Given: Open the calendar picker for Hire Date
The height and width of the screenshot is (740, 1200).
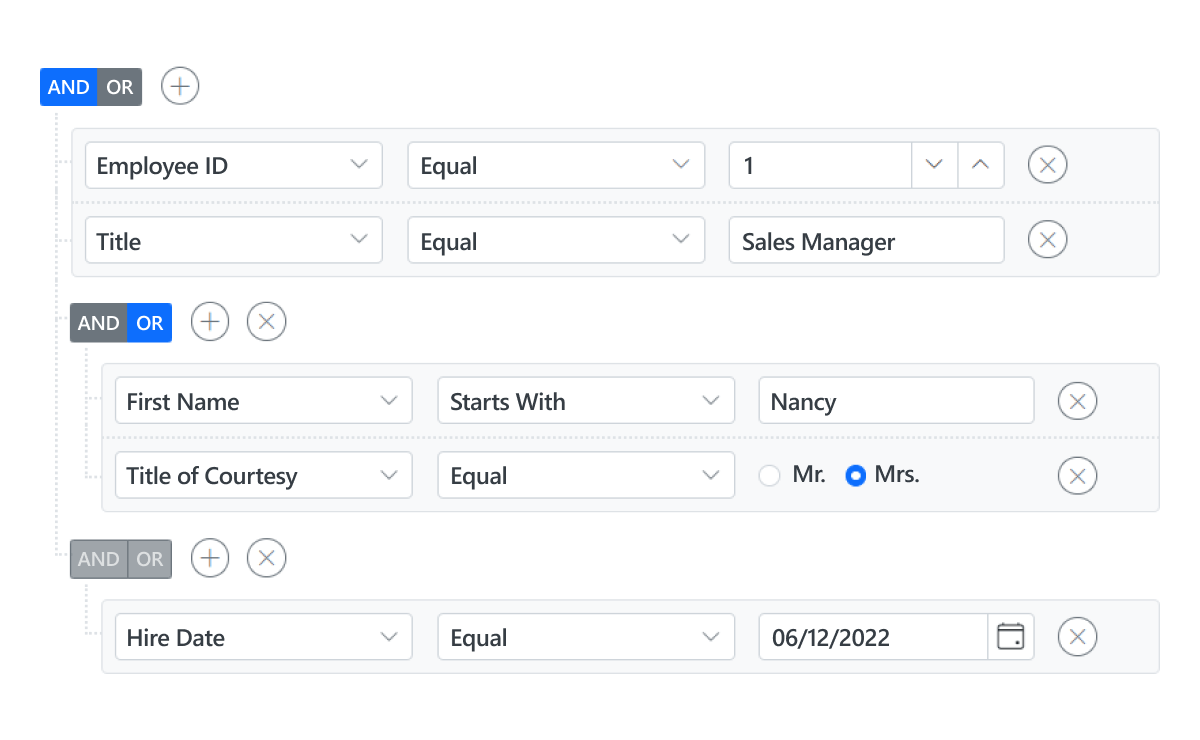Looking at the screenshot, I should tap(1010, 637).
